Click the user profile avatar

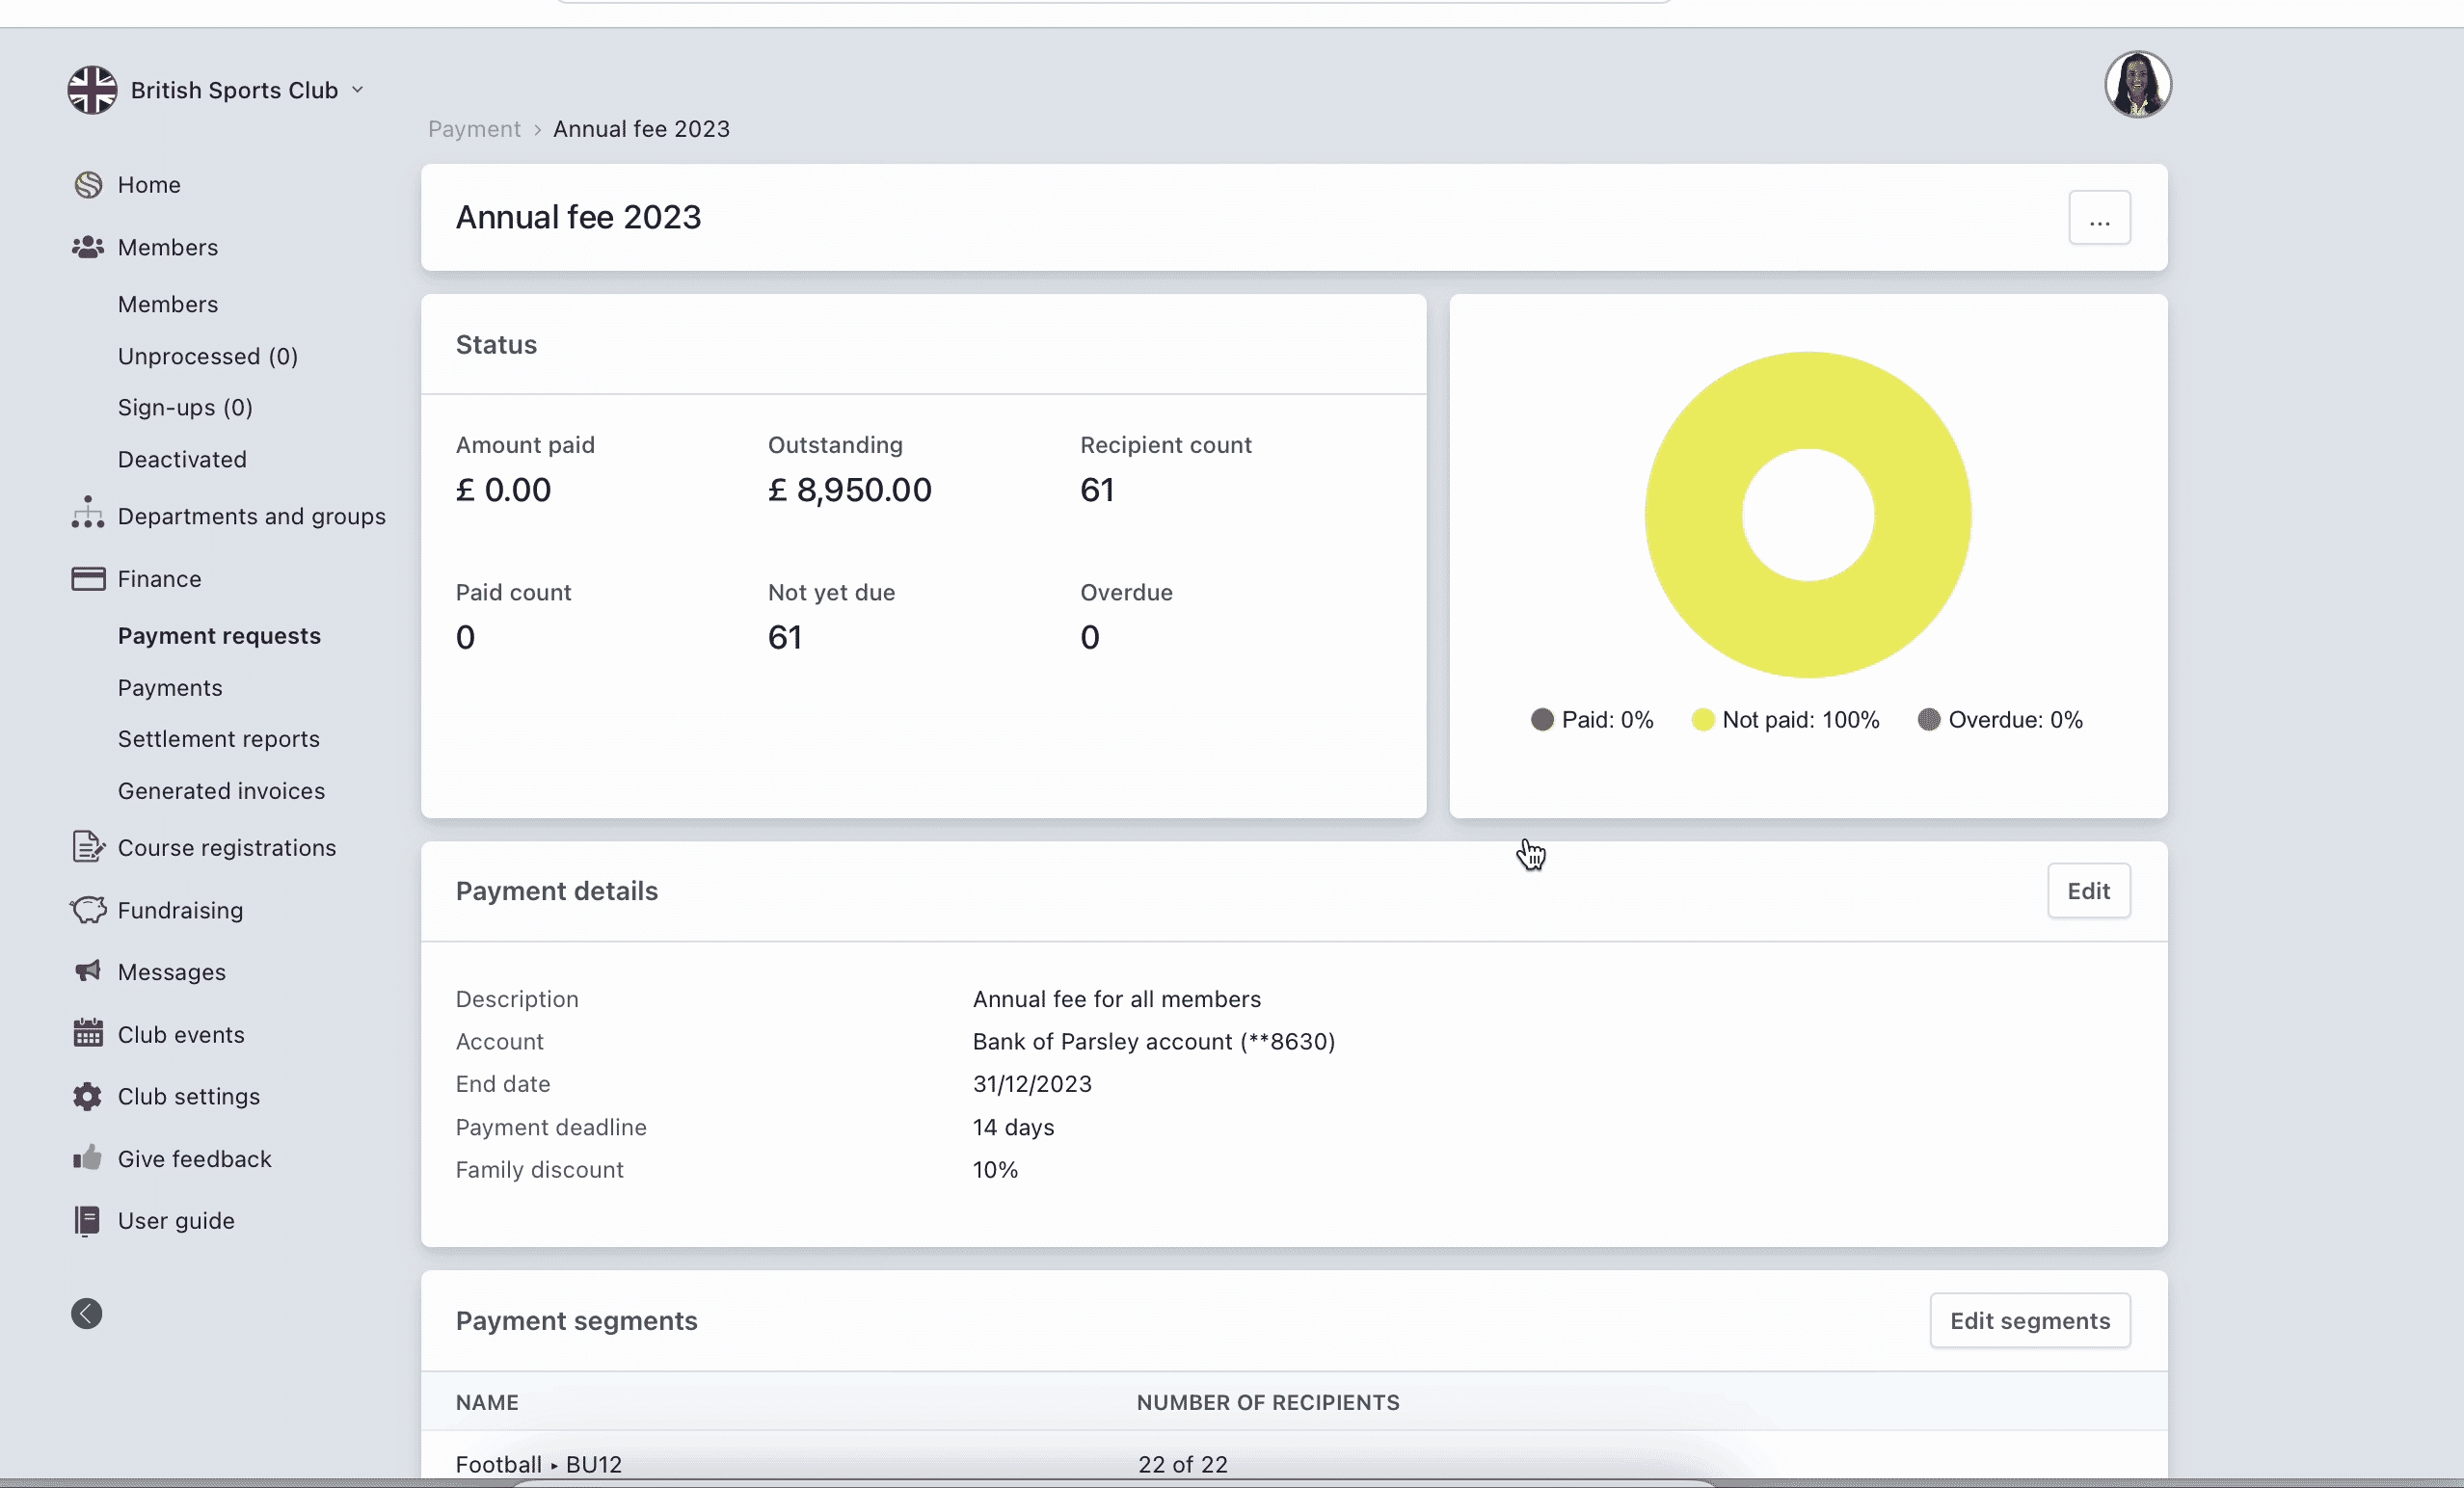2137,85
